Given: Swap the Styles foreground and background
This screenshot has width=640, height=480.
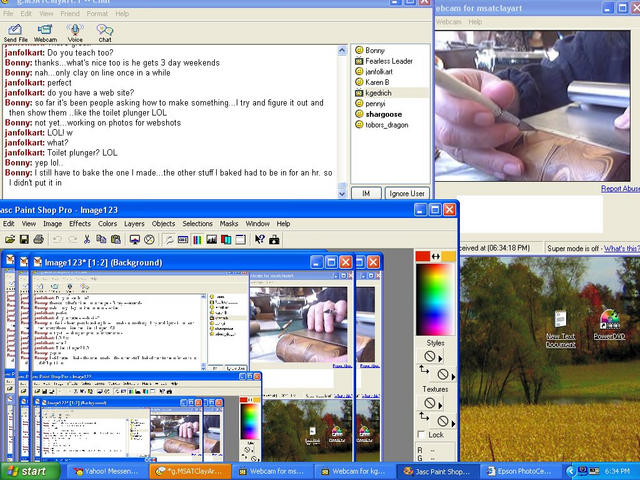Looking at the screenshot, I should coord(424,370).
